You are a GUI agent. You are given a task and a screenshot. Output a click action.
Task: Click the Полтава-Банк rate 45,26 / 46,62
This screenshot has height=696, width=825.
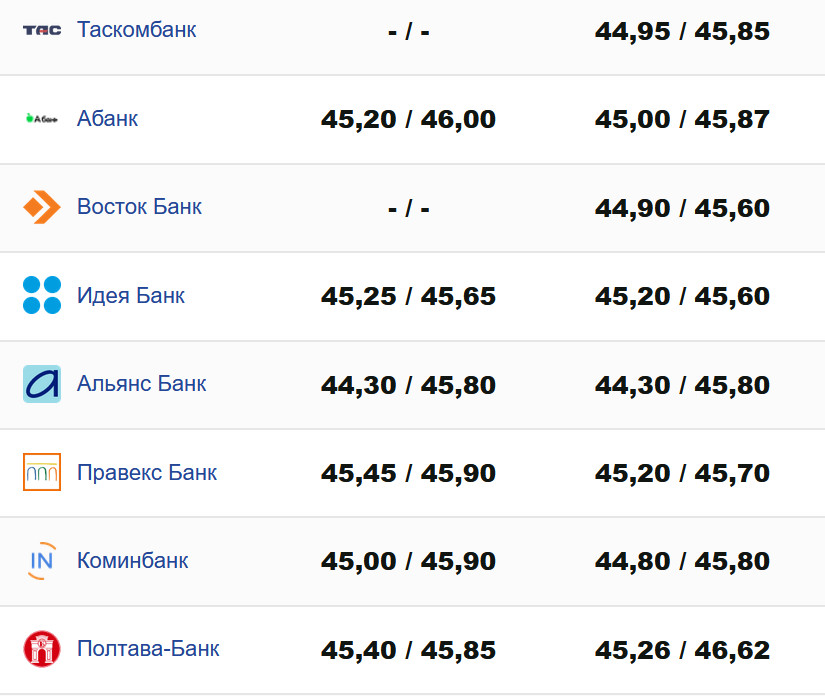(682, 650)
